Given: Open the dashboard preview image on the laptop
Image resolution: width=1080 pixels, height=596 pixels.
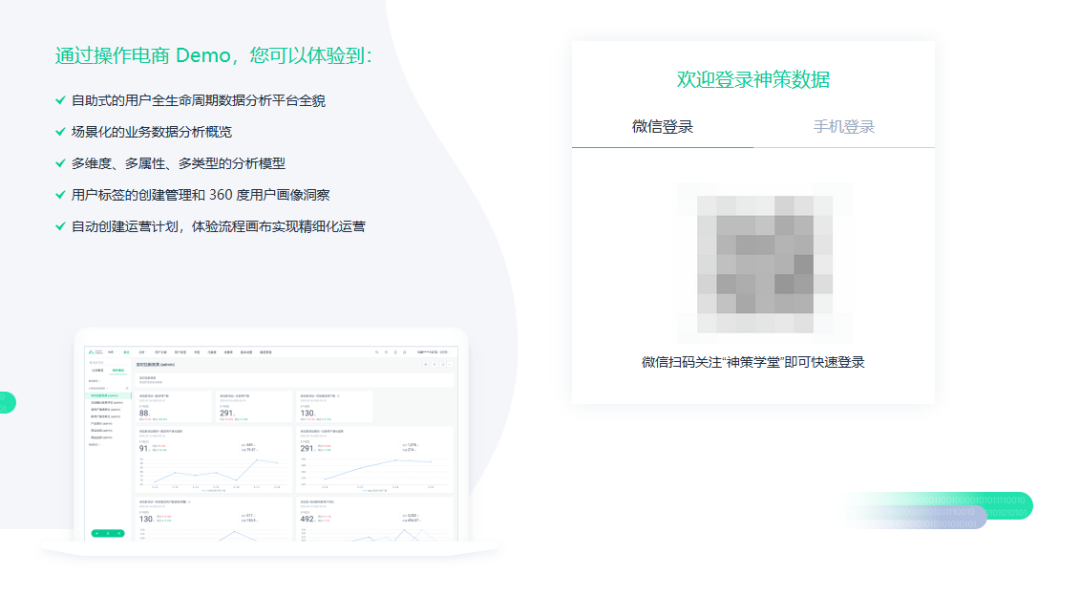Looking at the screenshot, I should pyautogui.click(x=271, y=443).
